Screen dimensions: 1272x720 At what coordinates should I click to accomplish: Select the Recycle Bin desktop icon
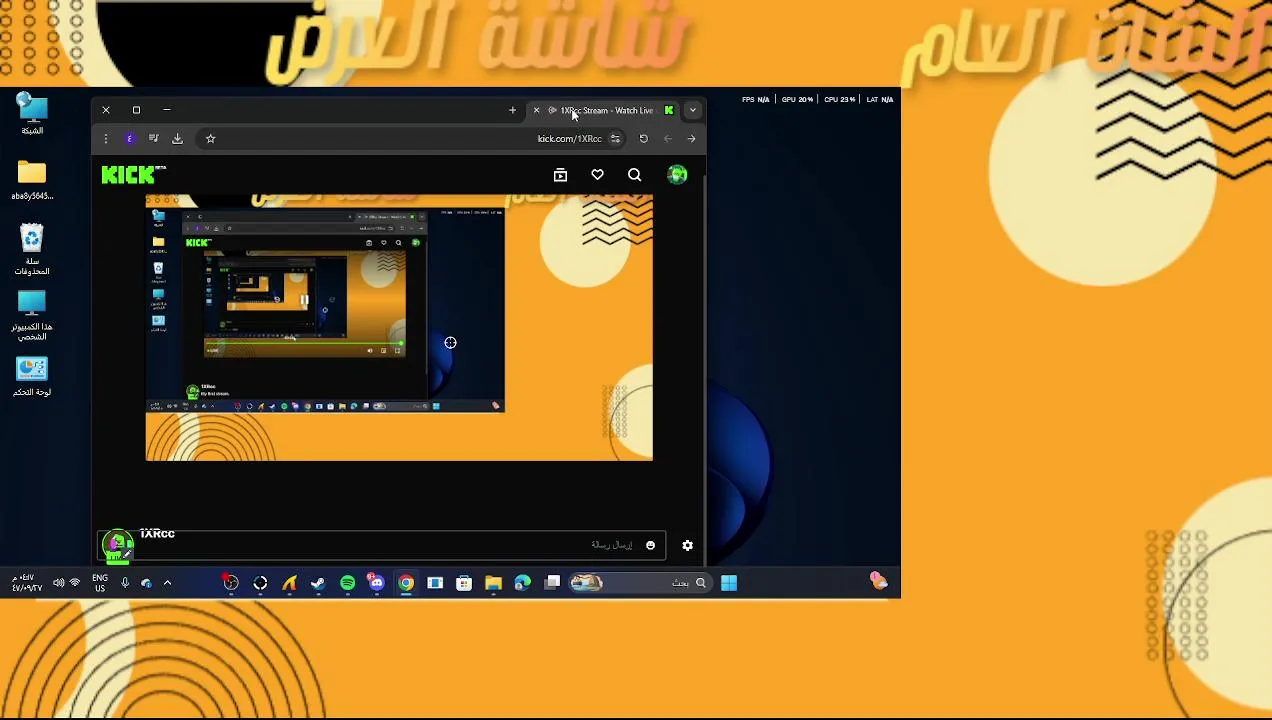click(32, 250)
